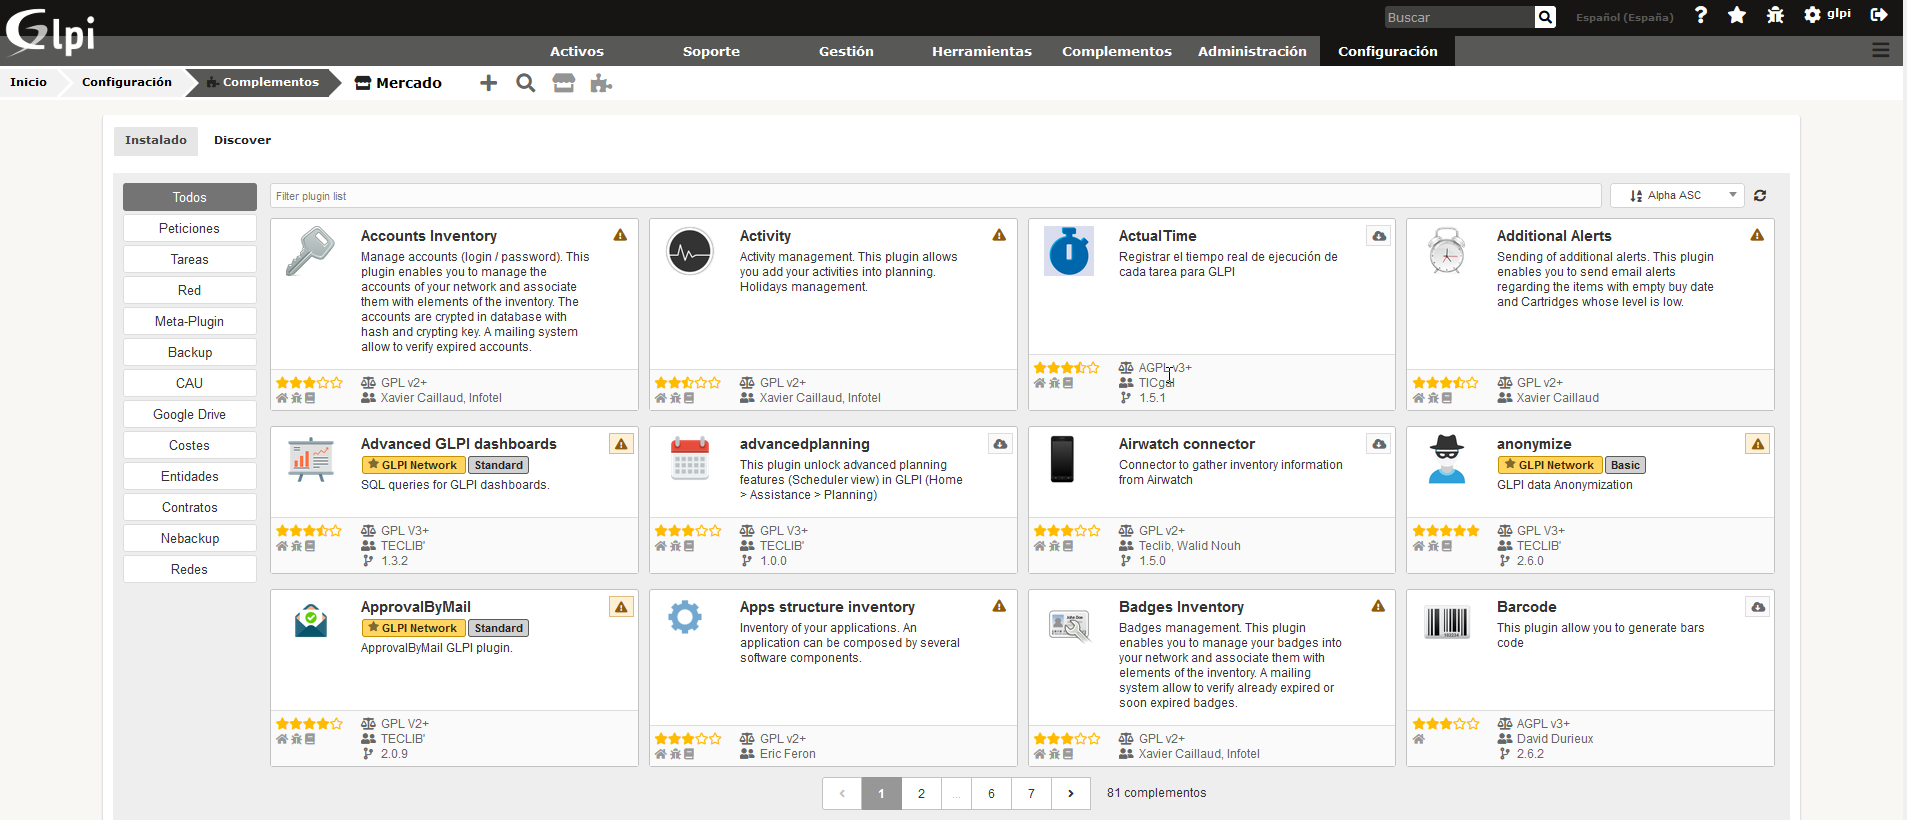Go to Configuración breadcrumb
Image resolution: width=1907 pixels, height=820 pixels.
click(x=126, y=82)
